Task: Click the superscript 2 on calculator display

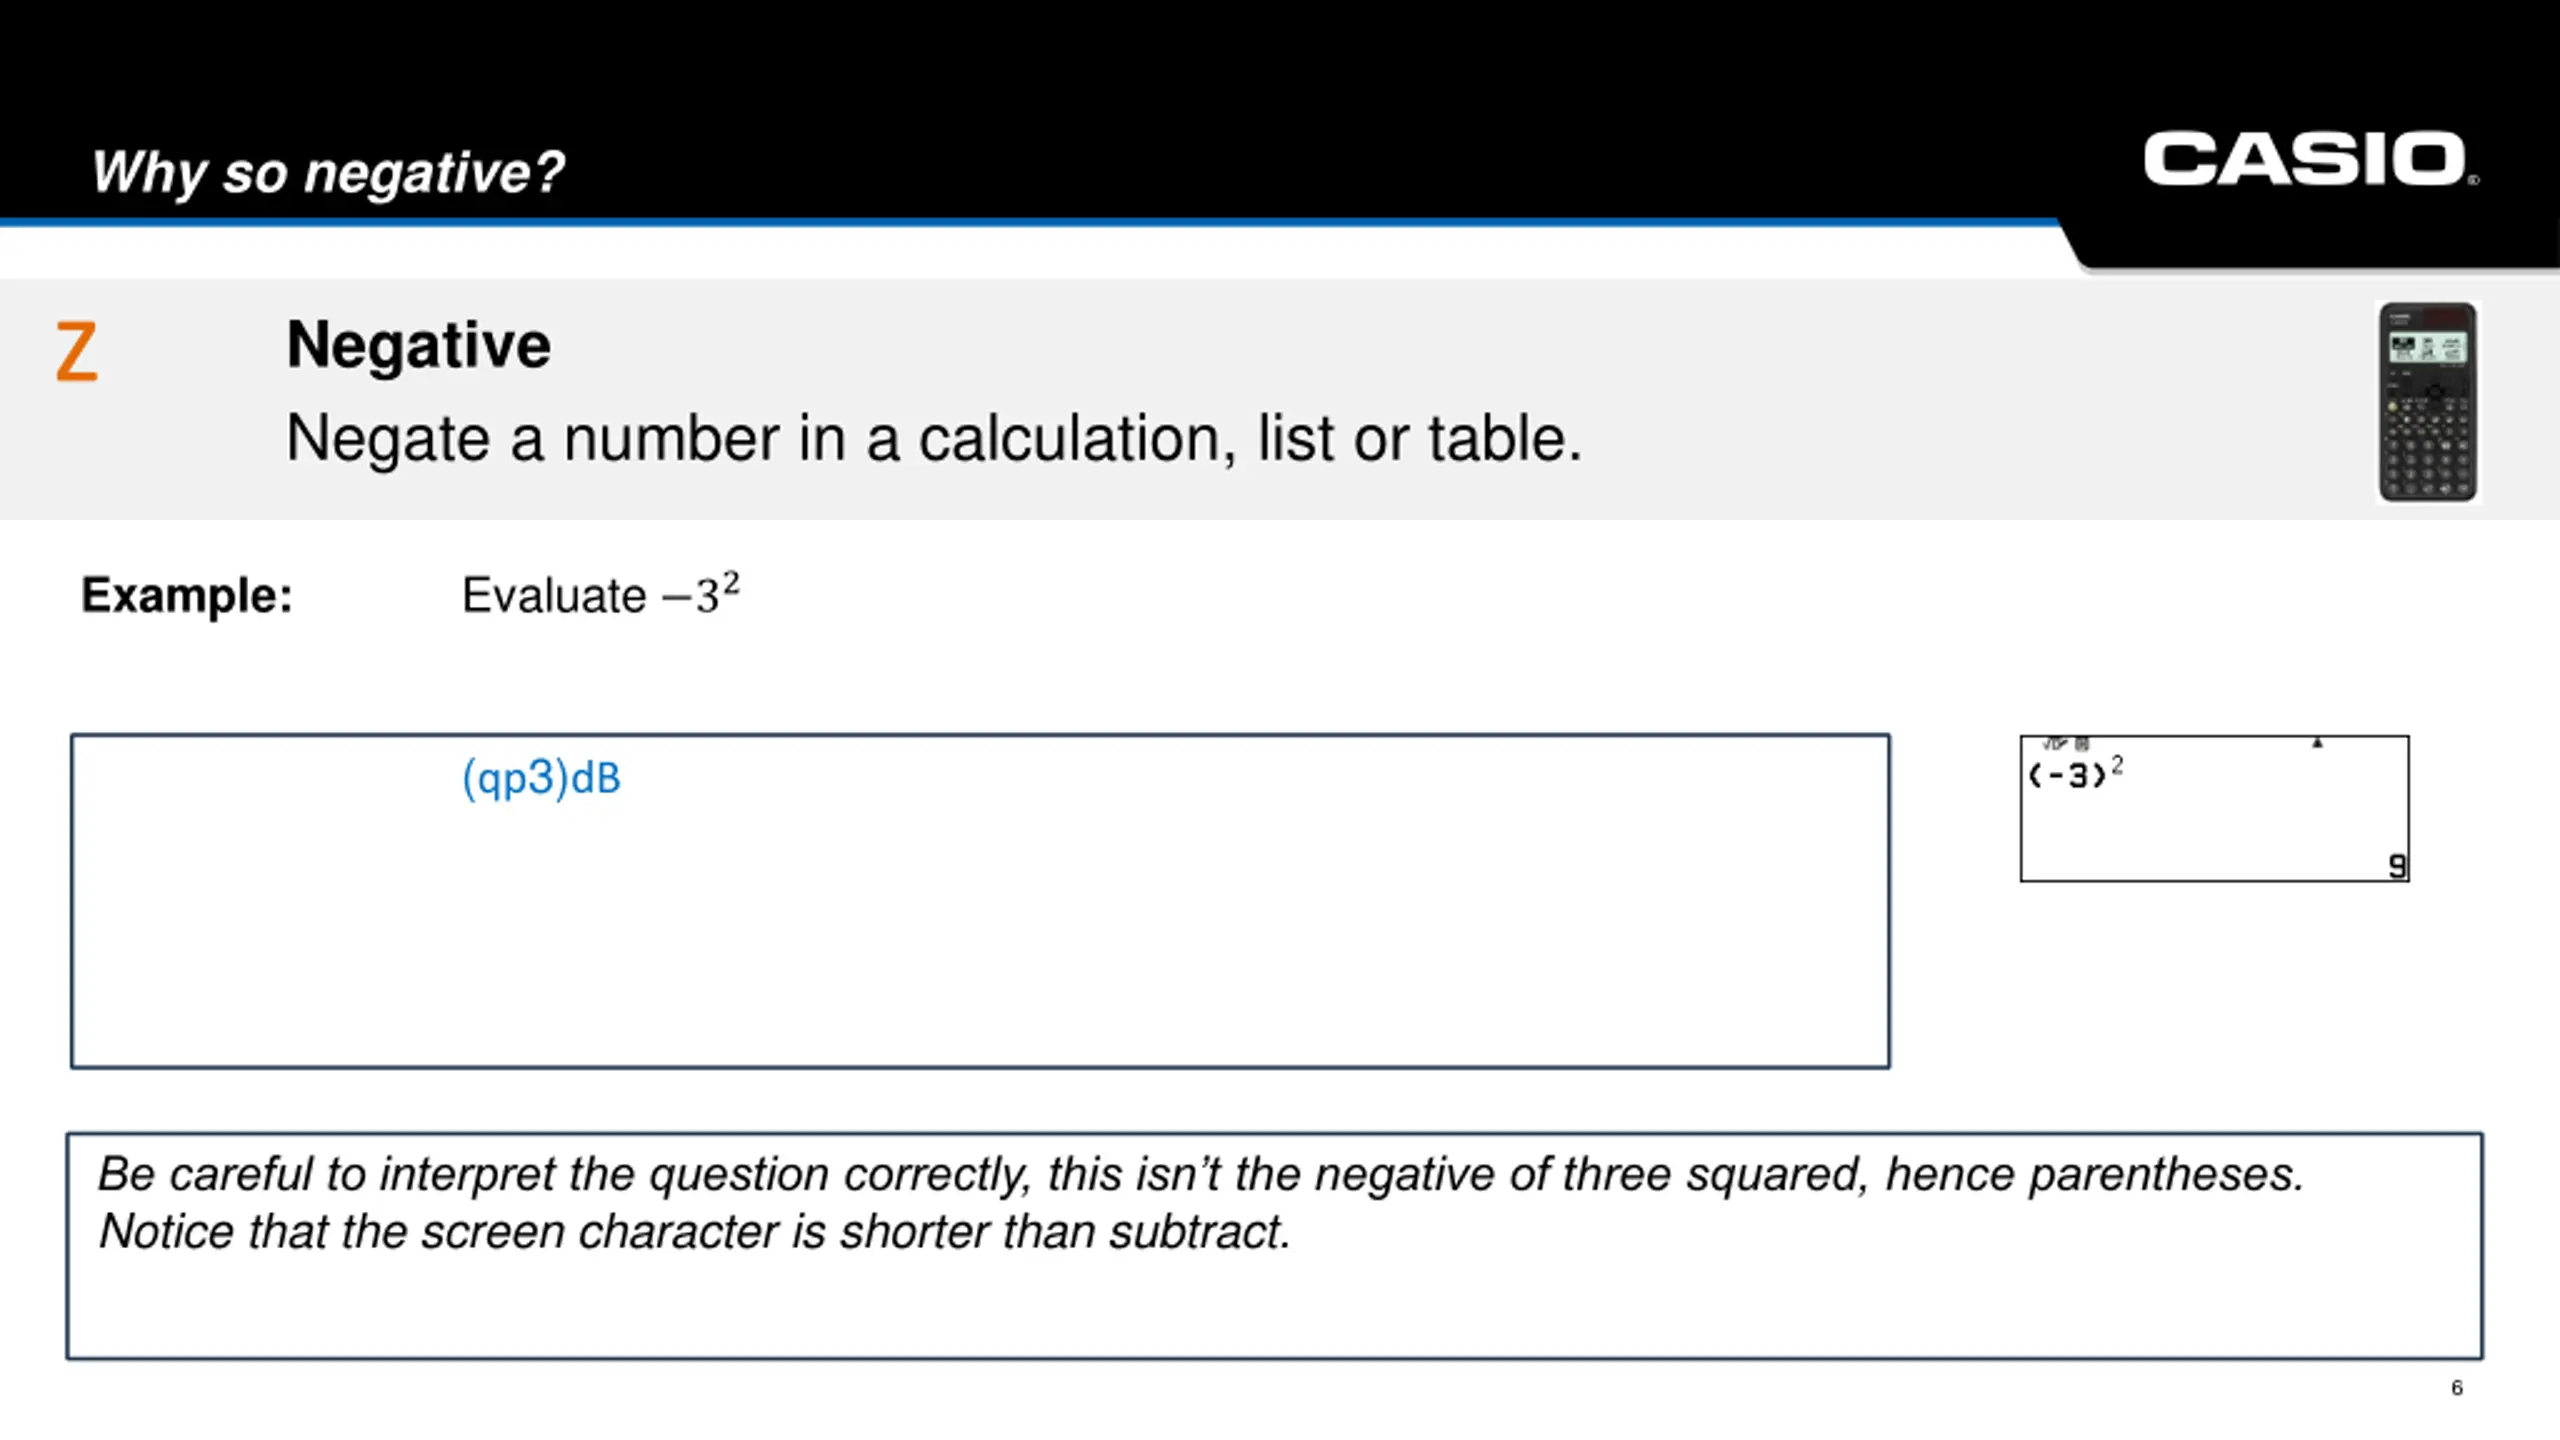Action: tap(2116, 764)
